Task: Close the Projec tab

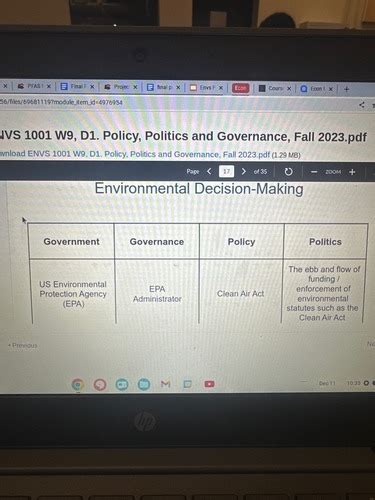Action: (135, 87)
